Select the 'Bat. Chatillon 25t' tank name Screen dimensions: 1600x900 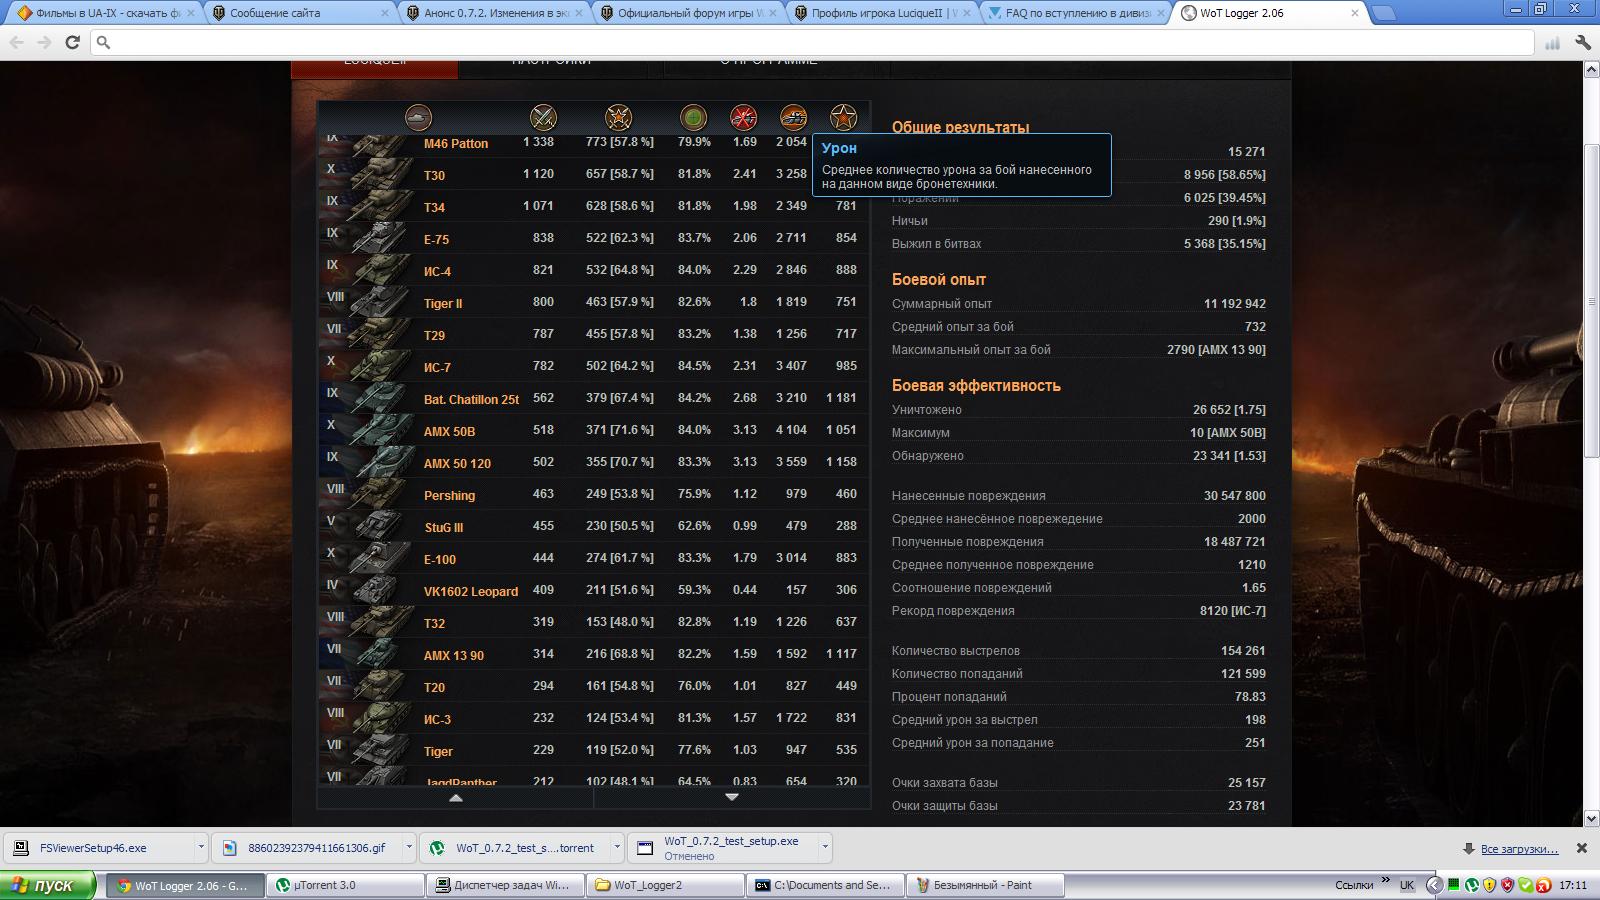tap(471, 399)
